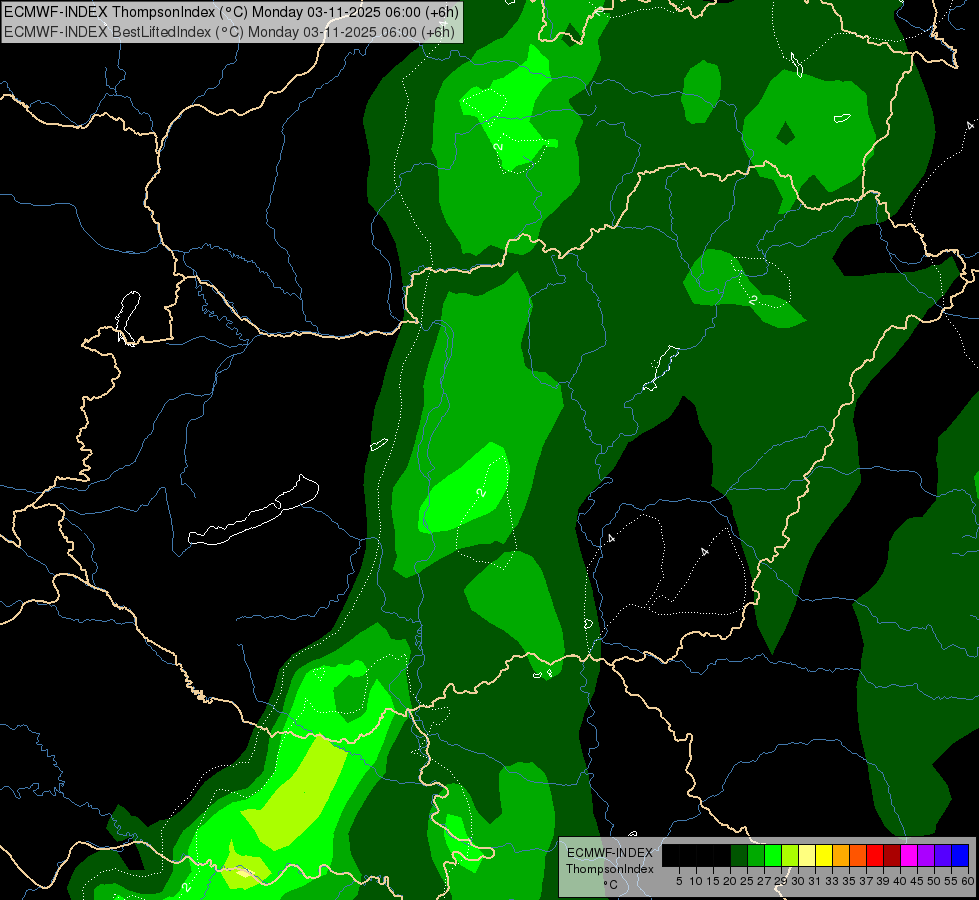Choose the red-orange 35–37 legend swatch

858,855
